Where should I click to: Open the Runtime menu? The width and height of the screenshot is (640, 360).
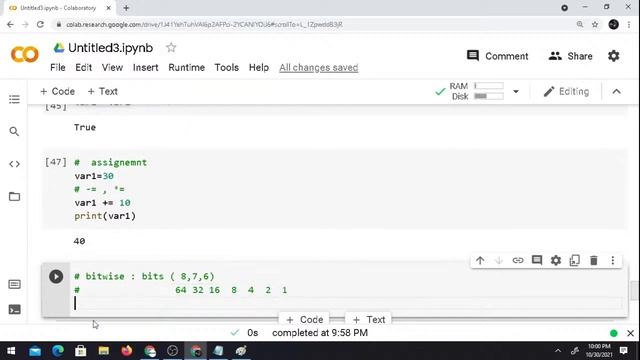pos(187,67)
